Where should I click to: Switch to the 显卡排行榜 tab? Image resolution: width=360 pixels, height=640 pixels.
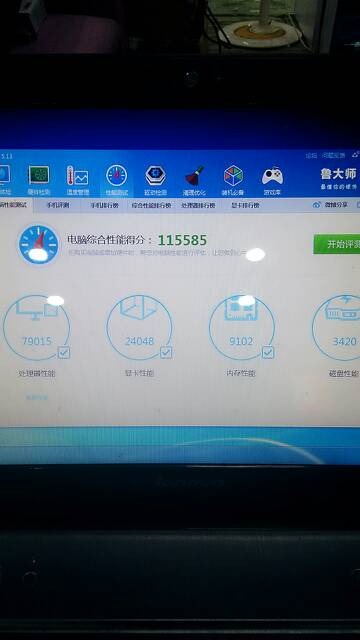coord(245,205)
